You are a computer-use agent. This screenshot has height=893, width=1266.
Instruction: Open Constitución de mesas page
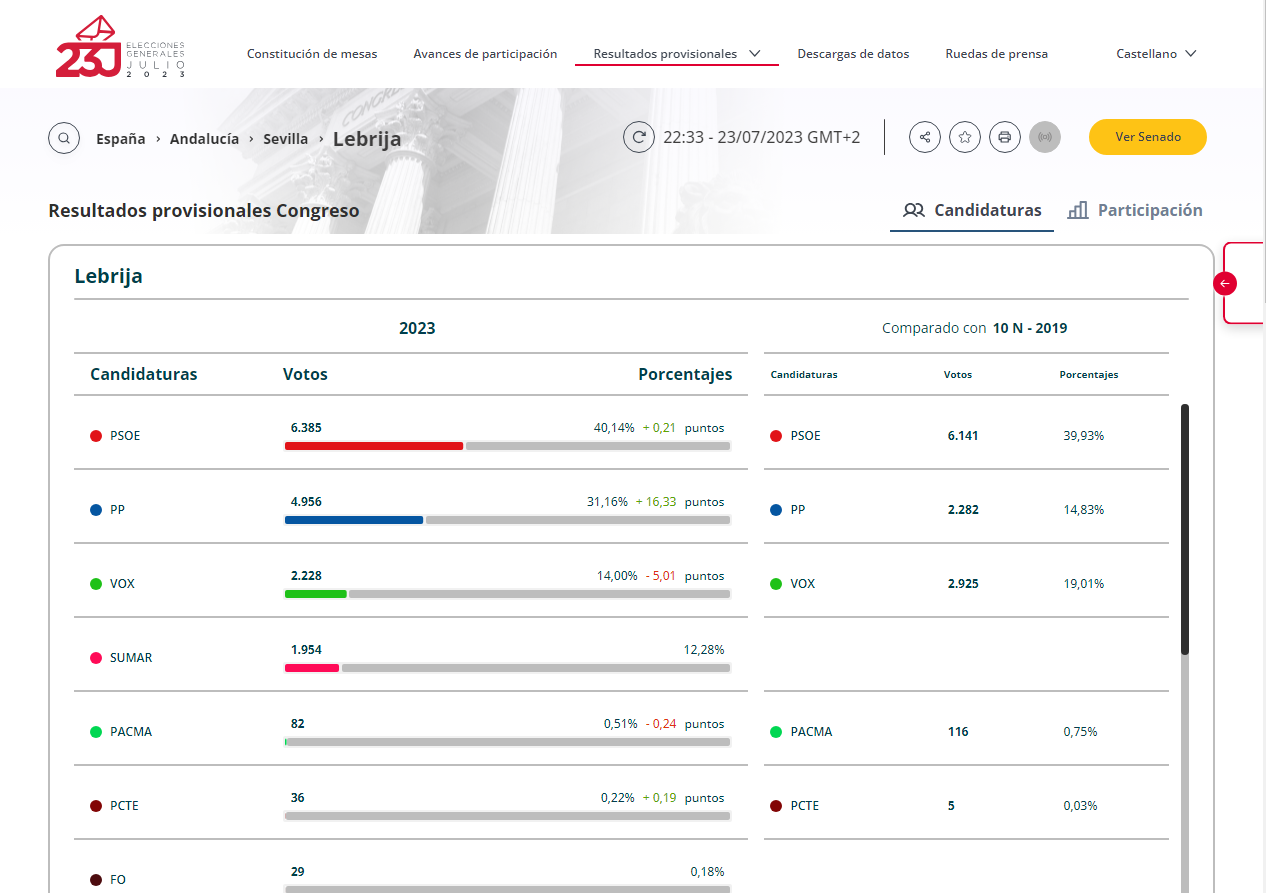(312, 54)
